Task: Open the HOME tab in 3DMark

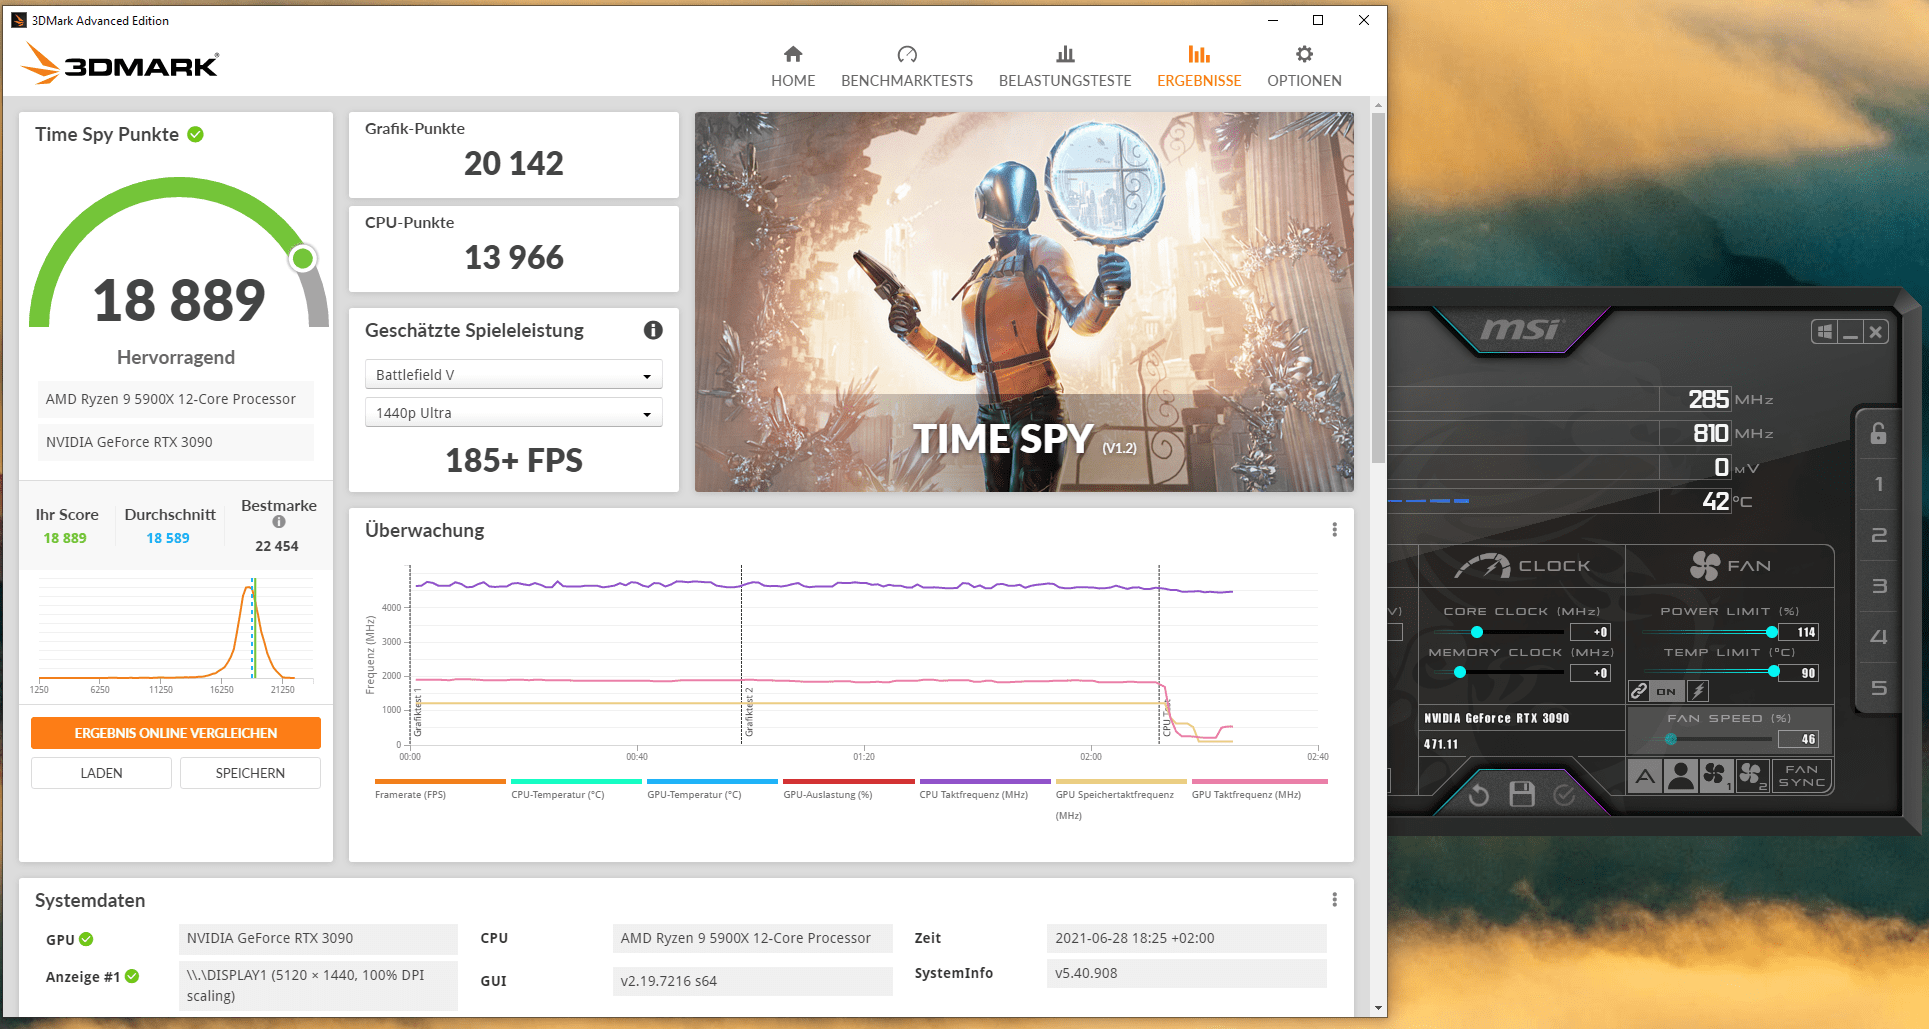Action: coord(793,66)
